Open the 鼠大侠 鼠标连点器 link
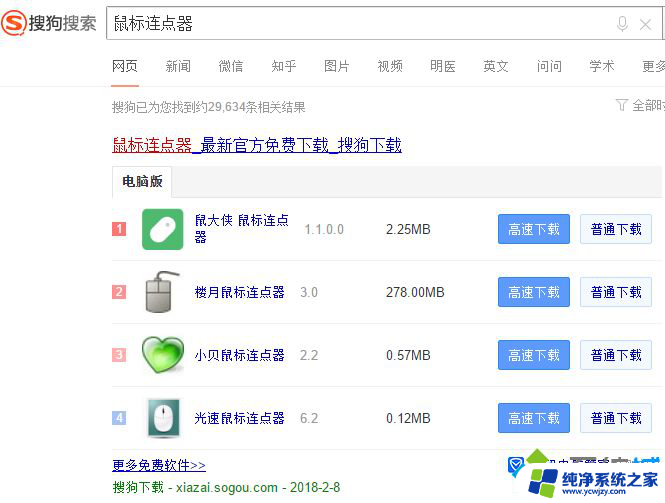 [242, 228]
